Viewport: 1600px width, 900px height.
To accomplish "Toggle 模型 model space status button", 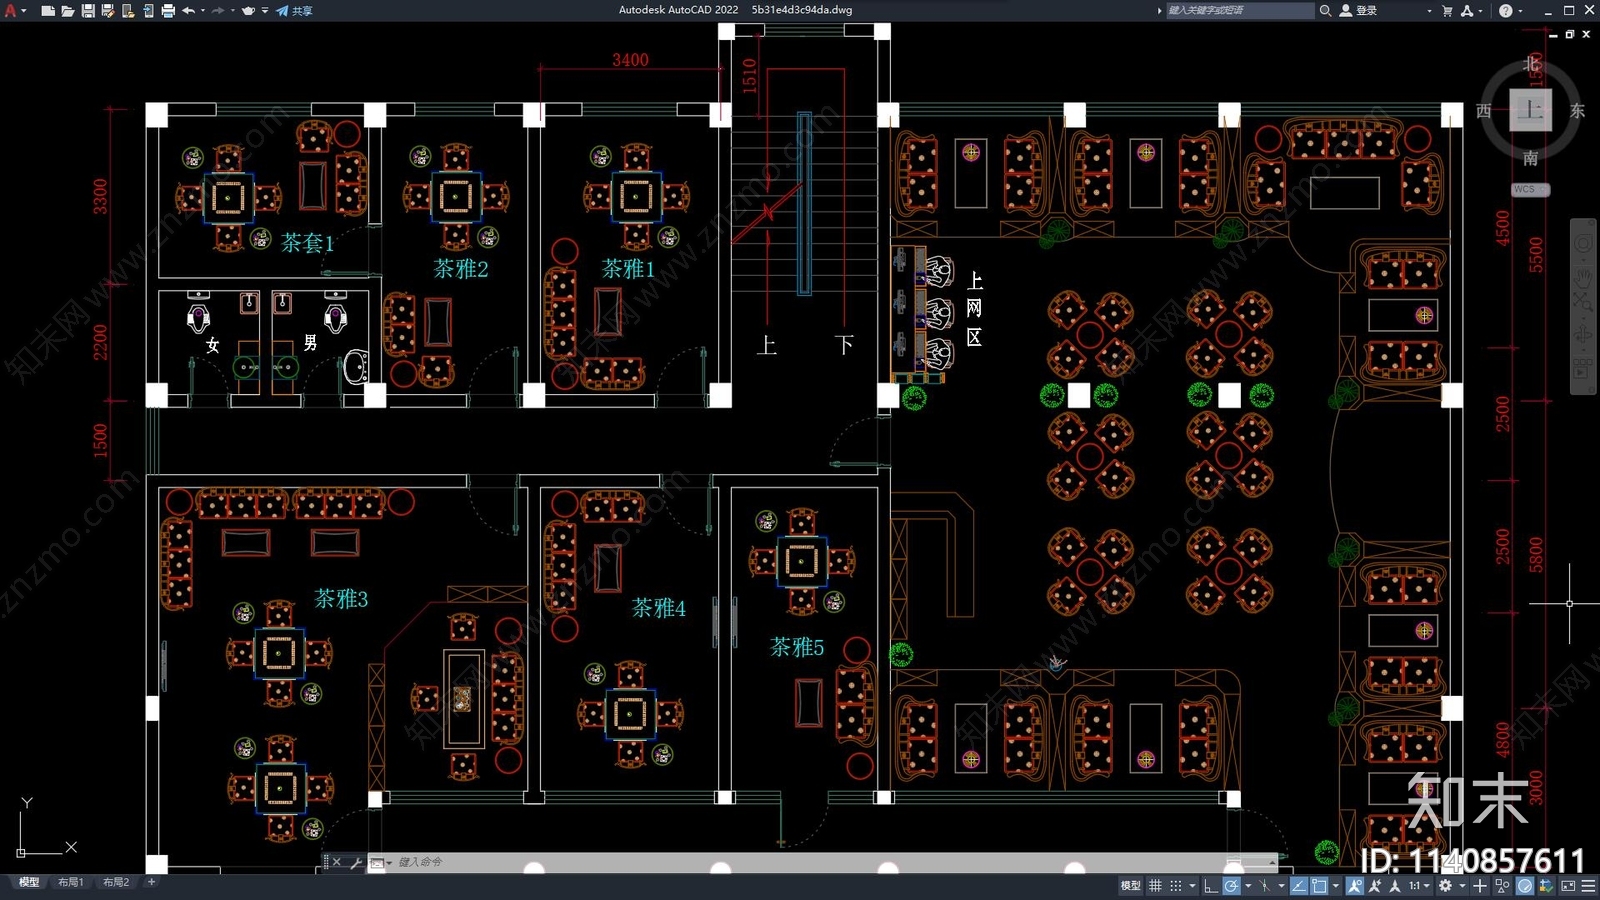I will (x=1130, y=886).
